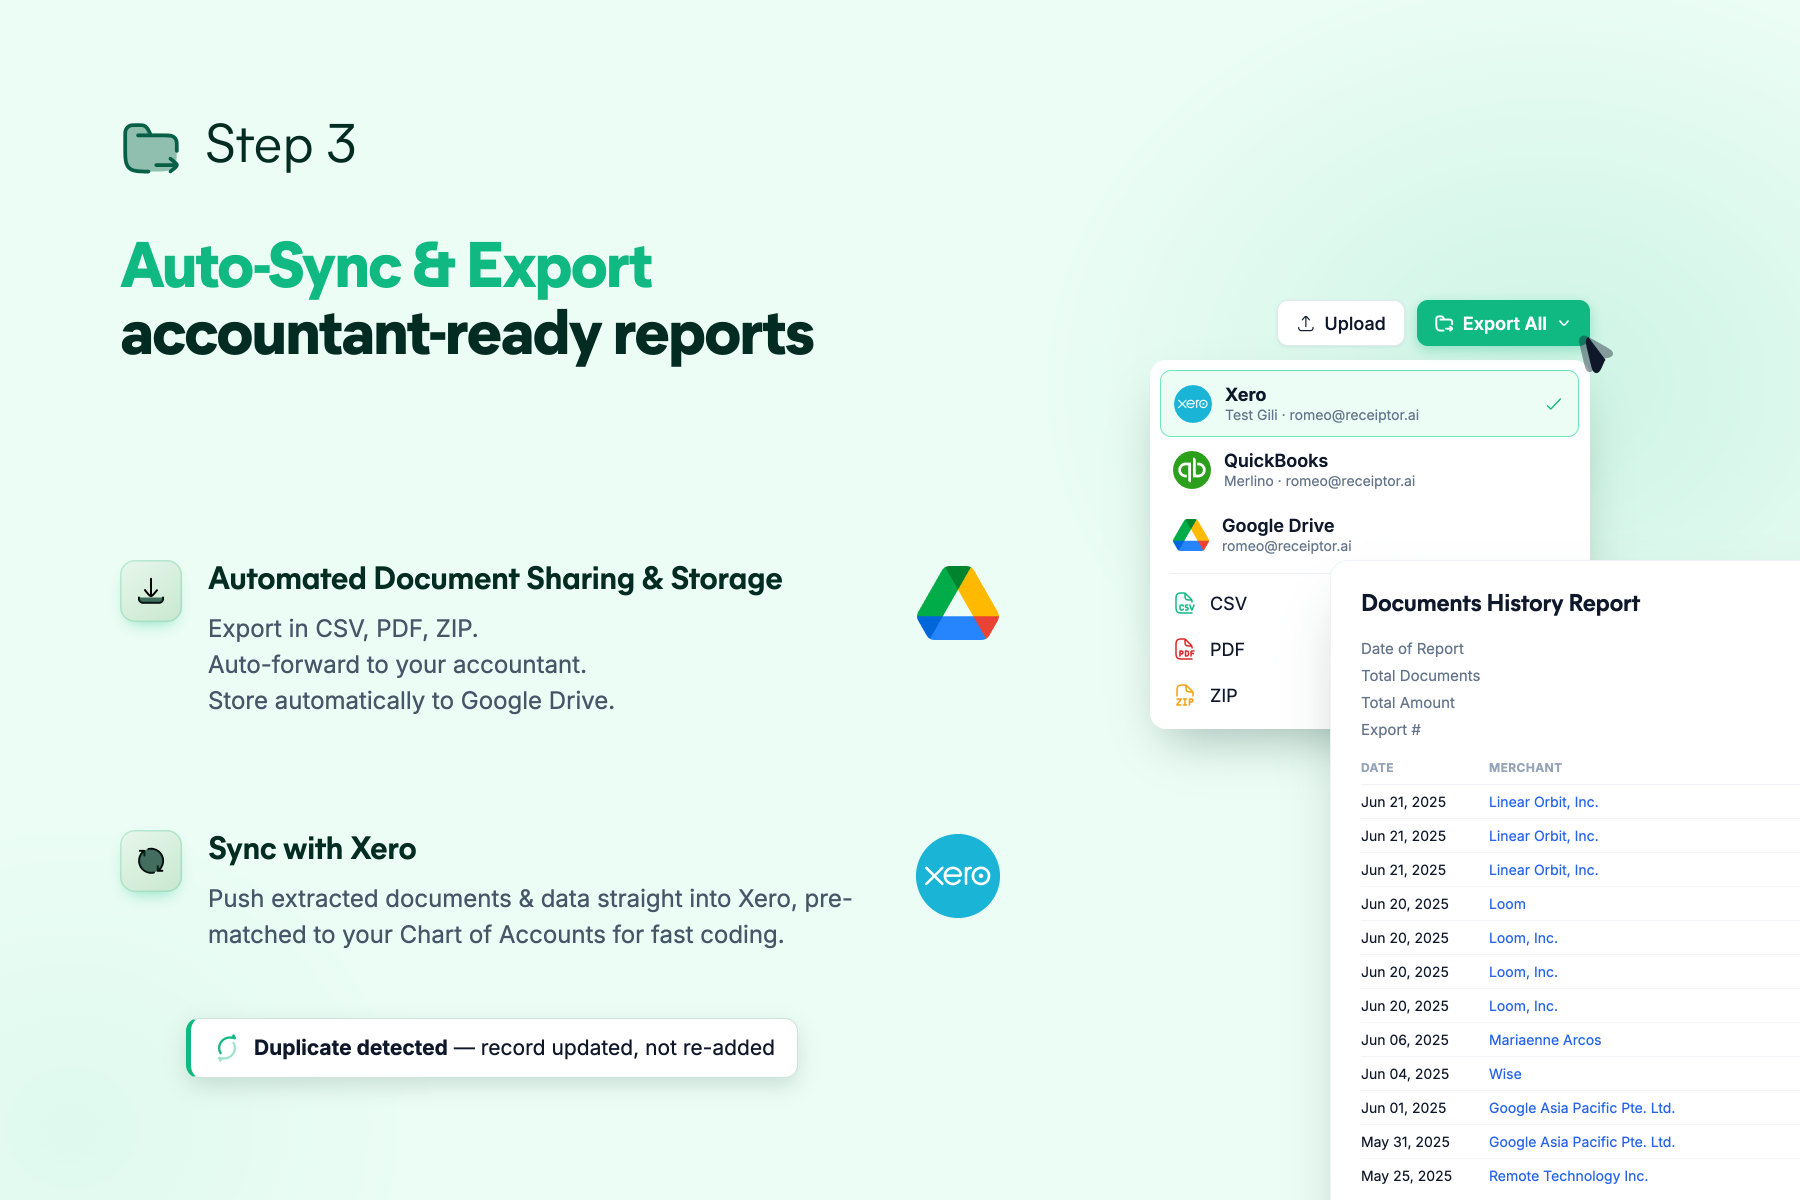Click the Sync with Xero heading

[x=312, y=849]
